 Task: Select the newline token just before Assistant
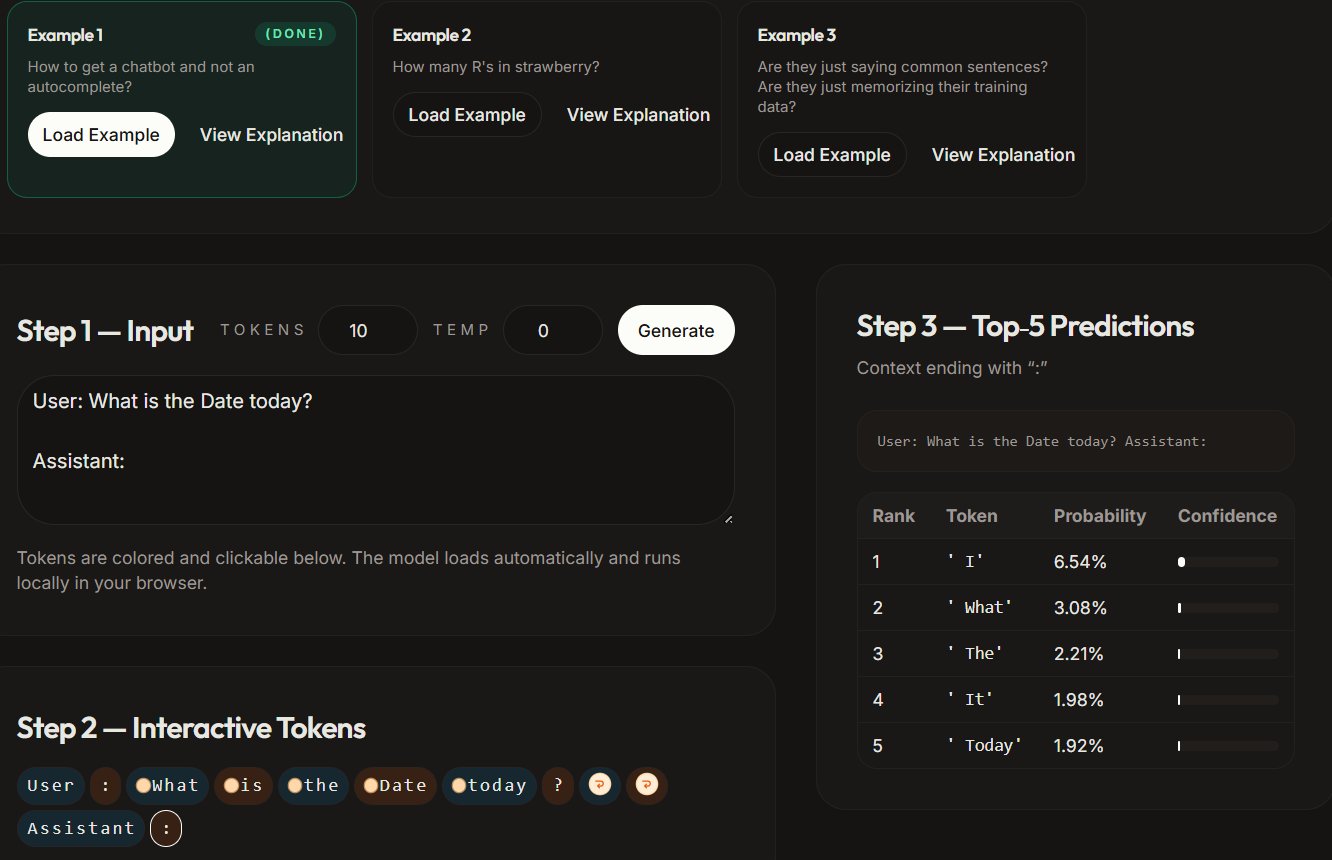click(x=647, y=785)
